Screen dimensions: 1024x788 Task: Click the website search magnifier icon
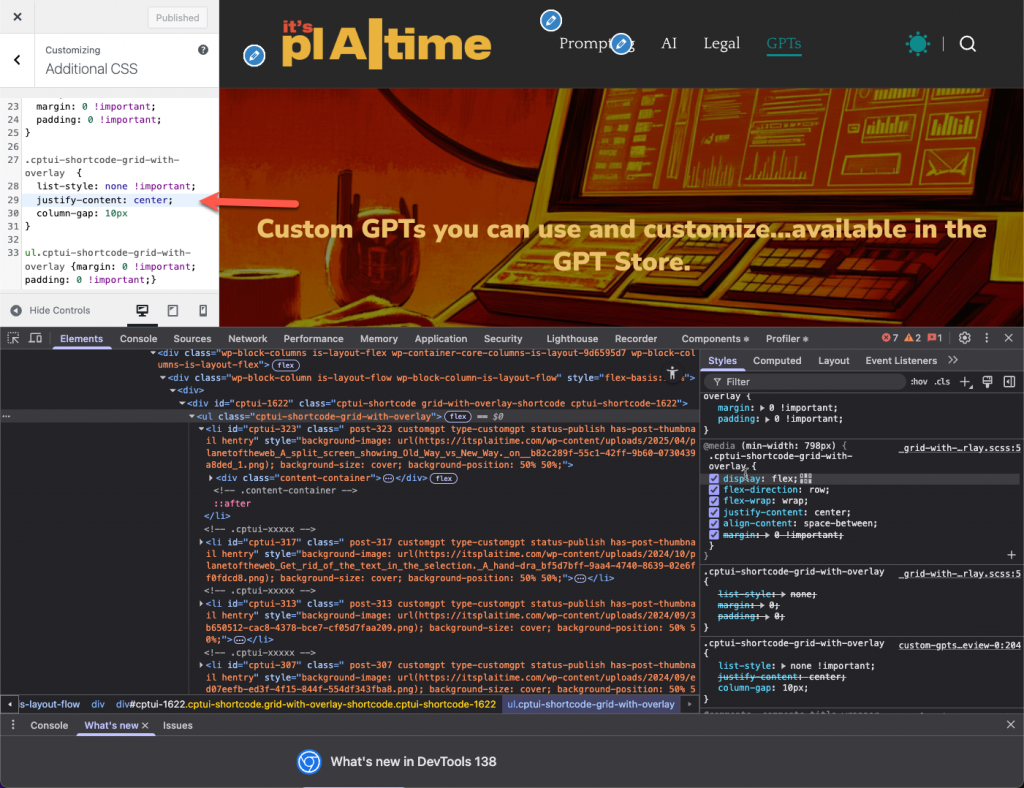pos(967,44)
